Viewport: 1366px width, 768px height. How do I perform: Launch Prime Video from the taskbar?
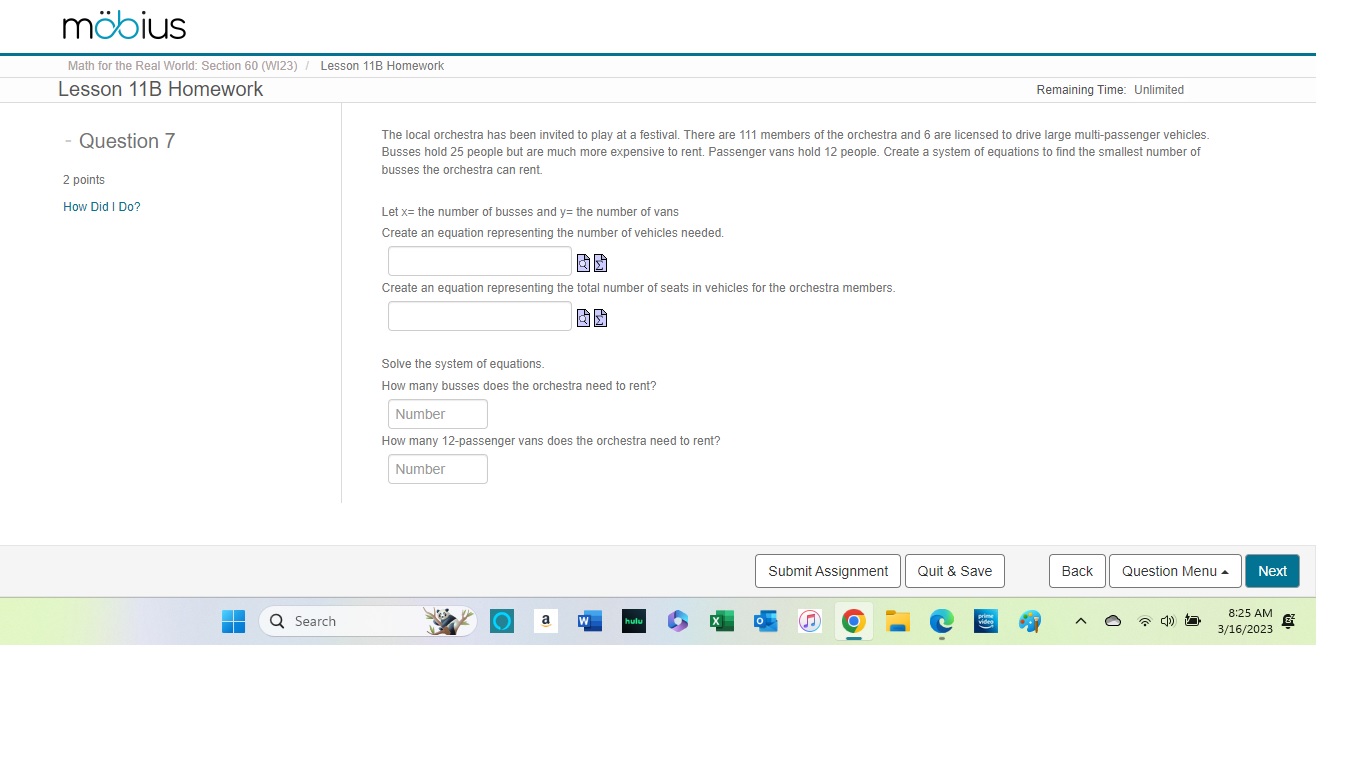click(x=986, y=622)
